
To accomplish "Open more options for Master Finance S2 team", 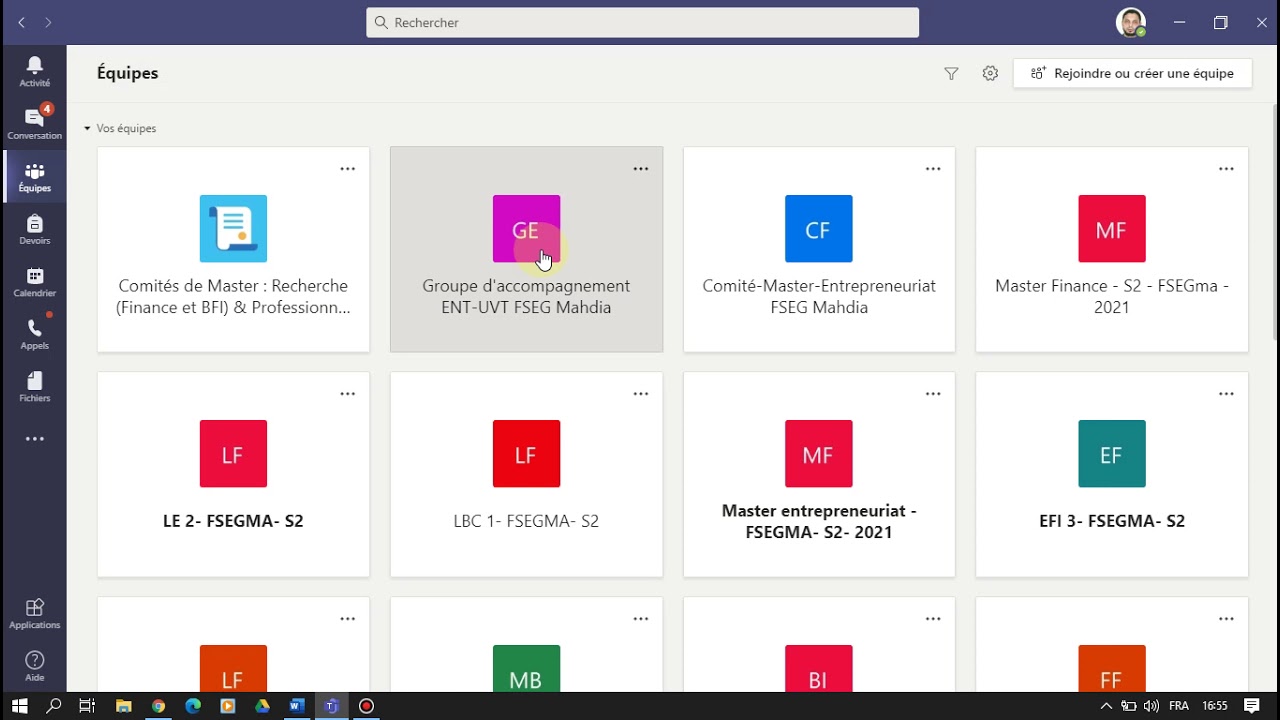I will 1226,169.
